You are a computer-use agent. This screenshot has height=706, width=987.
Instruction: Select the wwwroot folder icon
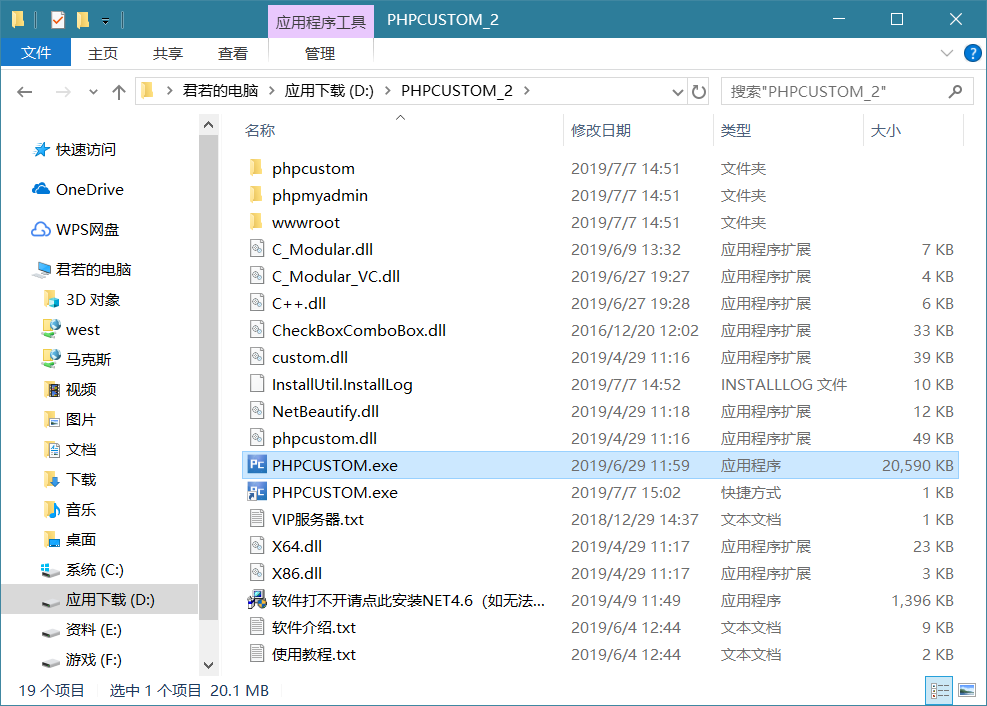256,222
